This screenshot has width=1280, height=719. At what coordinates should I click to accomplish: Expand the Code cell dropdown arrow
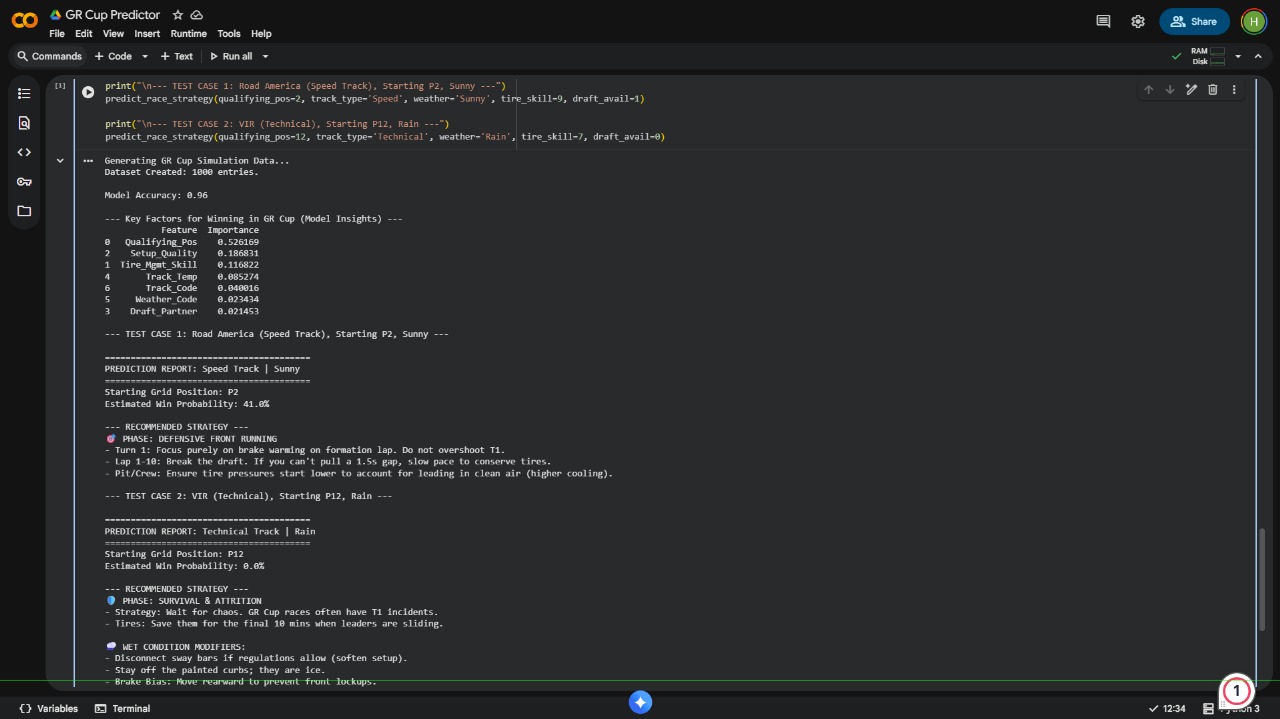(x=145, y=56)
